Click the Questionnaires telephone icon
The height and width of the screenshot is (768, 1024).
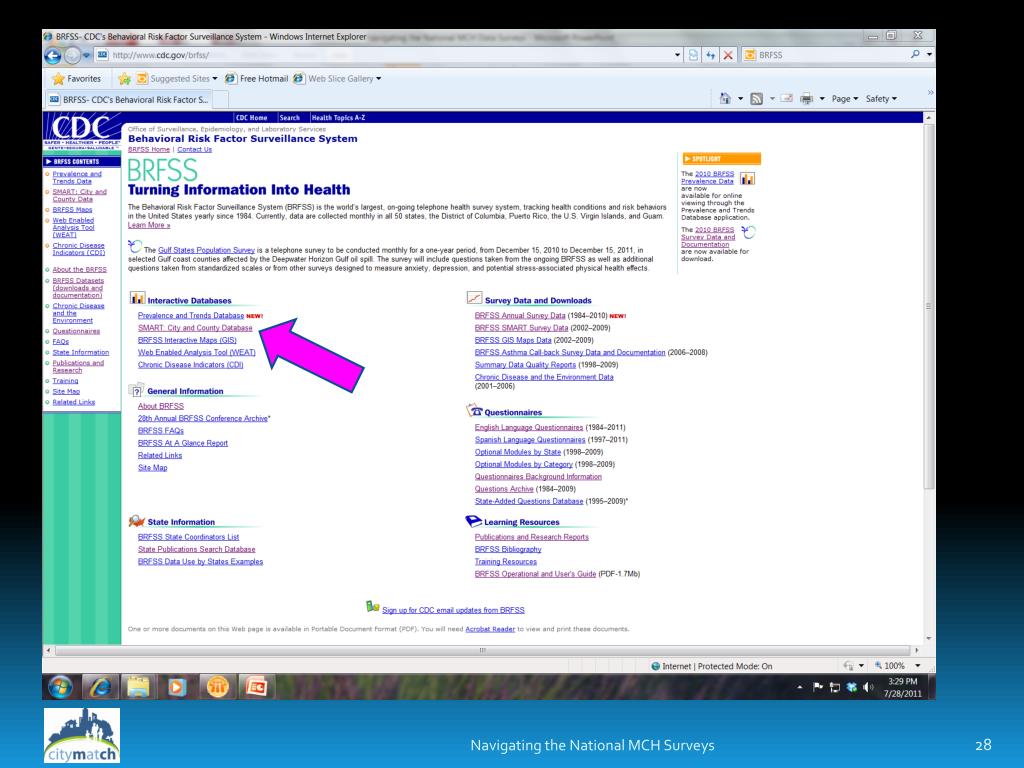474,410
